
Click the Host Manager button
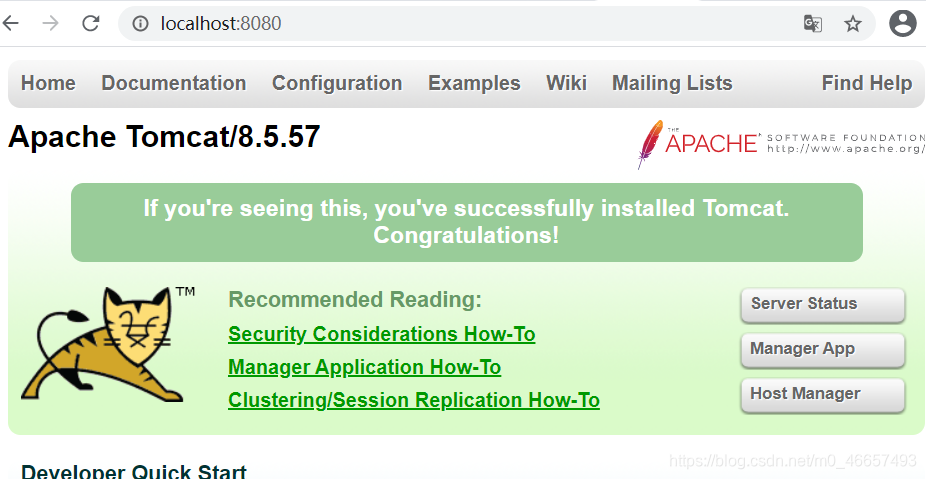coord(823,395)
